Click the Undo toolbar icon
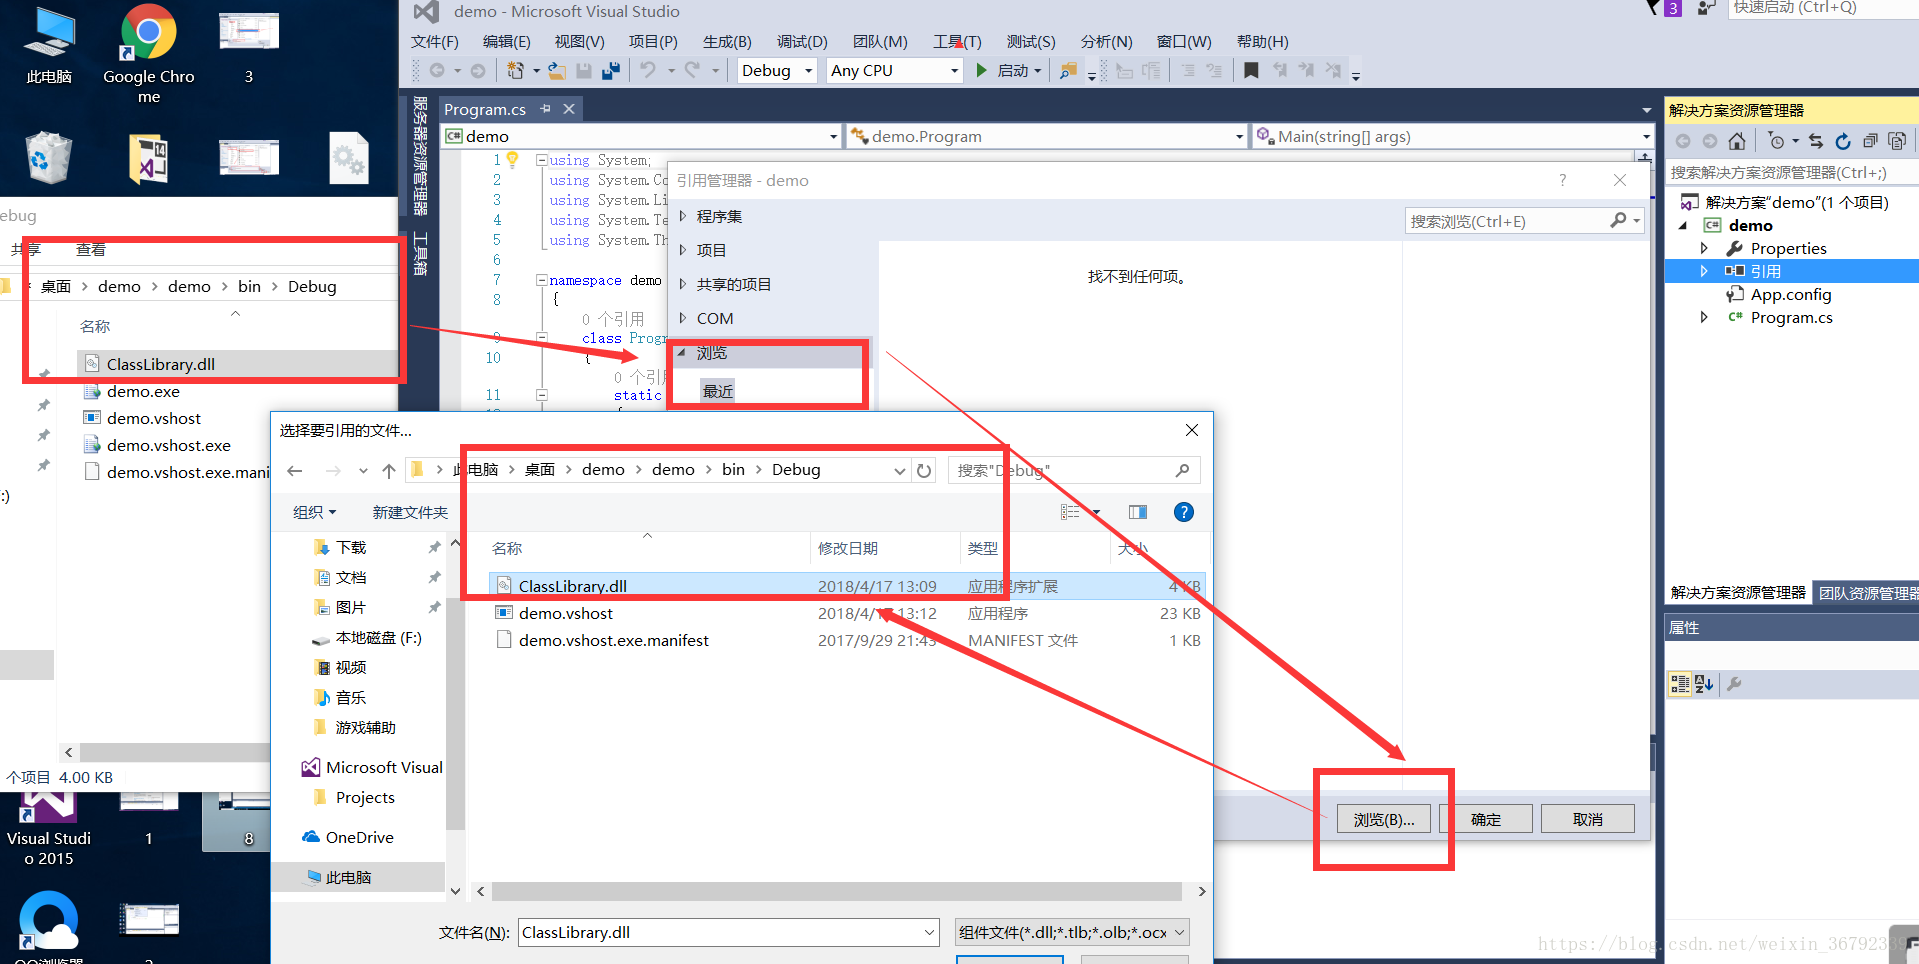 648,71
